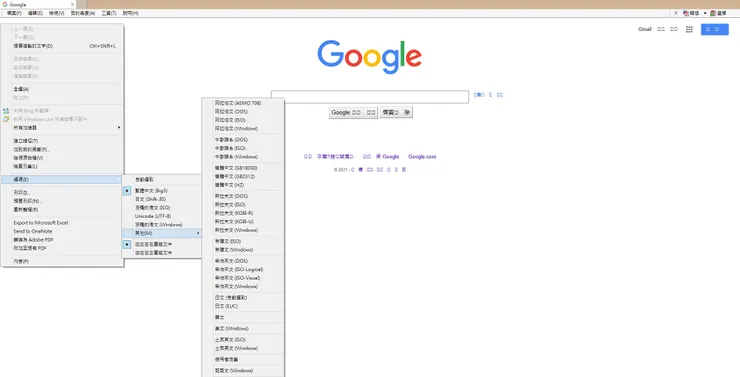Viewport: 740px width, 377px height.
Task: Open the Gmail link
Action: coord(645,29)
